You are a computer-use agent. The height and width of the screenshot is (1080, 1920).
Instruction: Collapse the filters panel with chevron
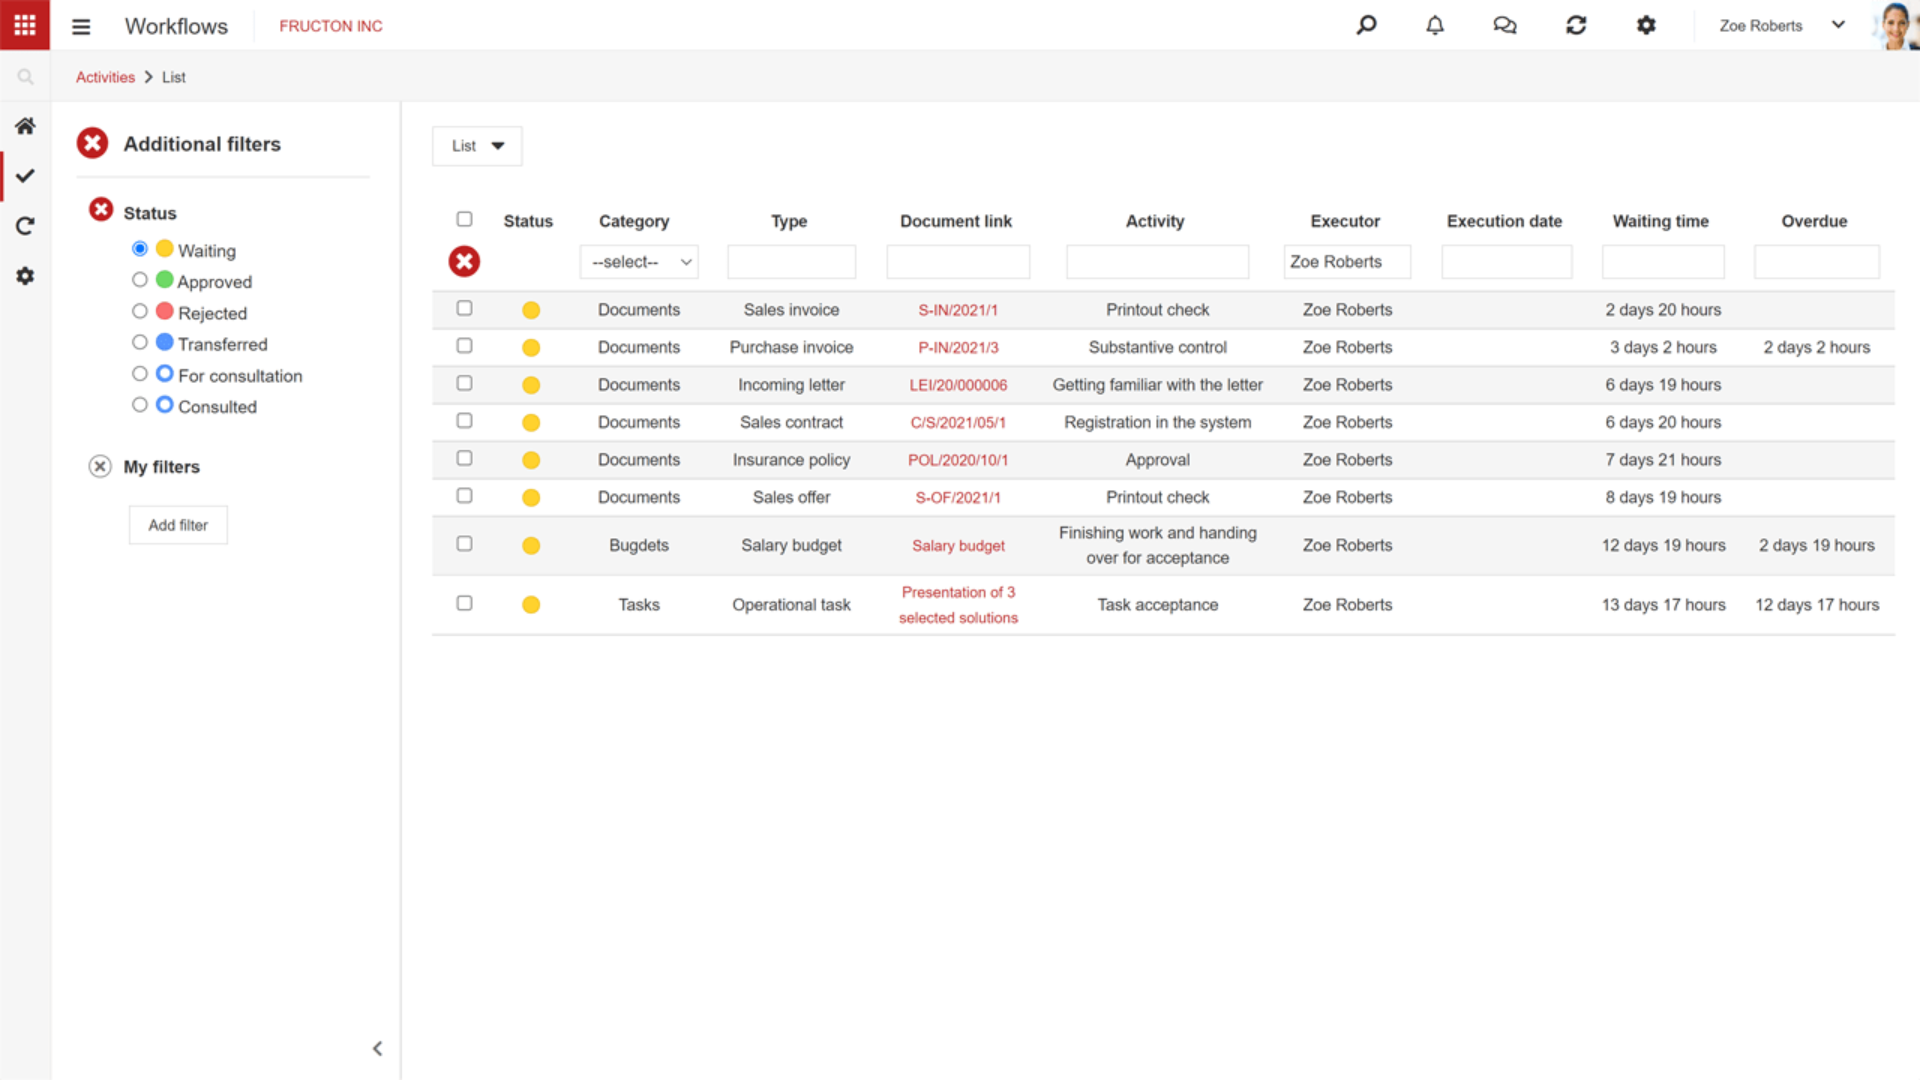tap(377, 1048)
